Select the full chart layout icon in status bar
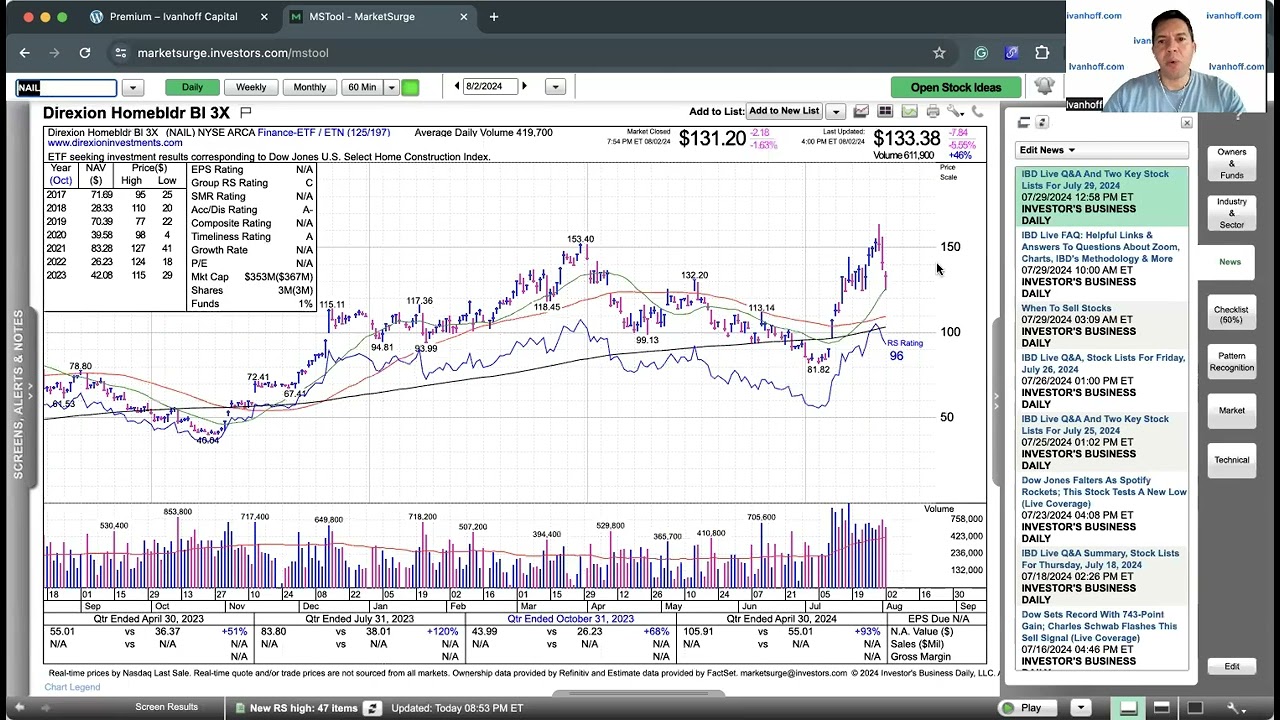This screenshot has height=720, width=1280. [1194, 708]
